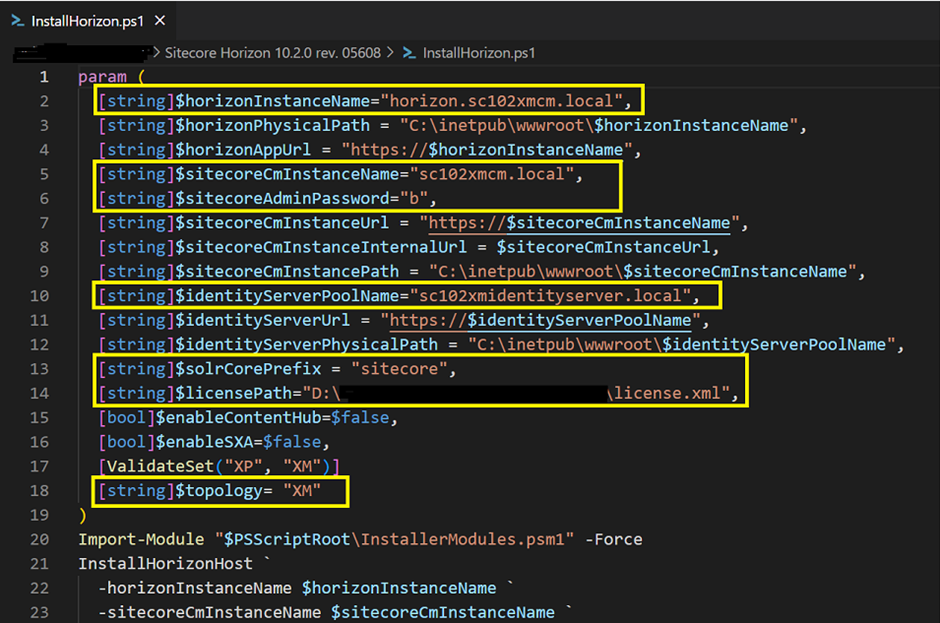The height and width of the screenshot is (623, 940).
Task: Click the $false value for enableSXA
Action: (292, 442)
